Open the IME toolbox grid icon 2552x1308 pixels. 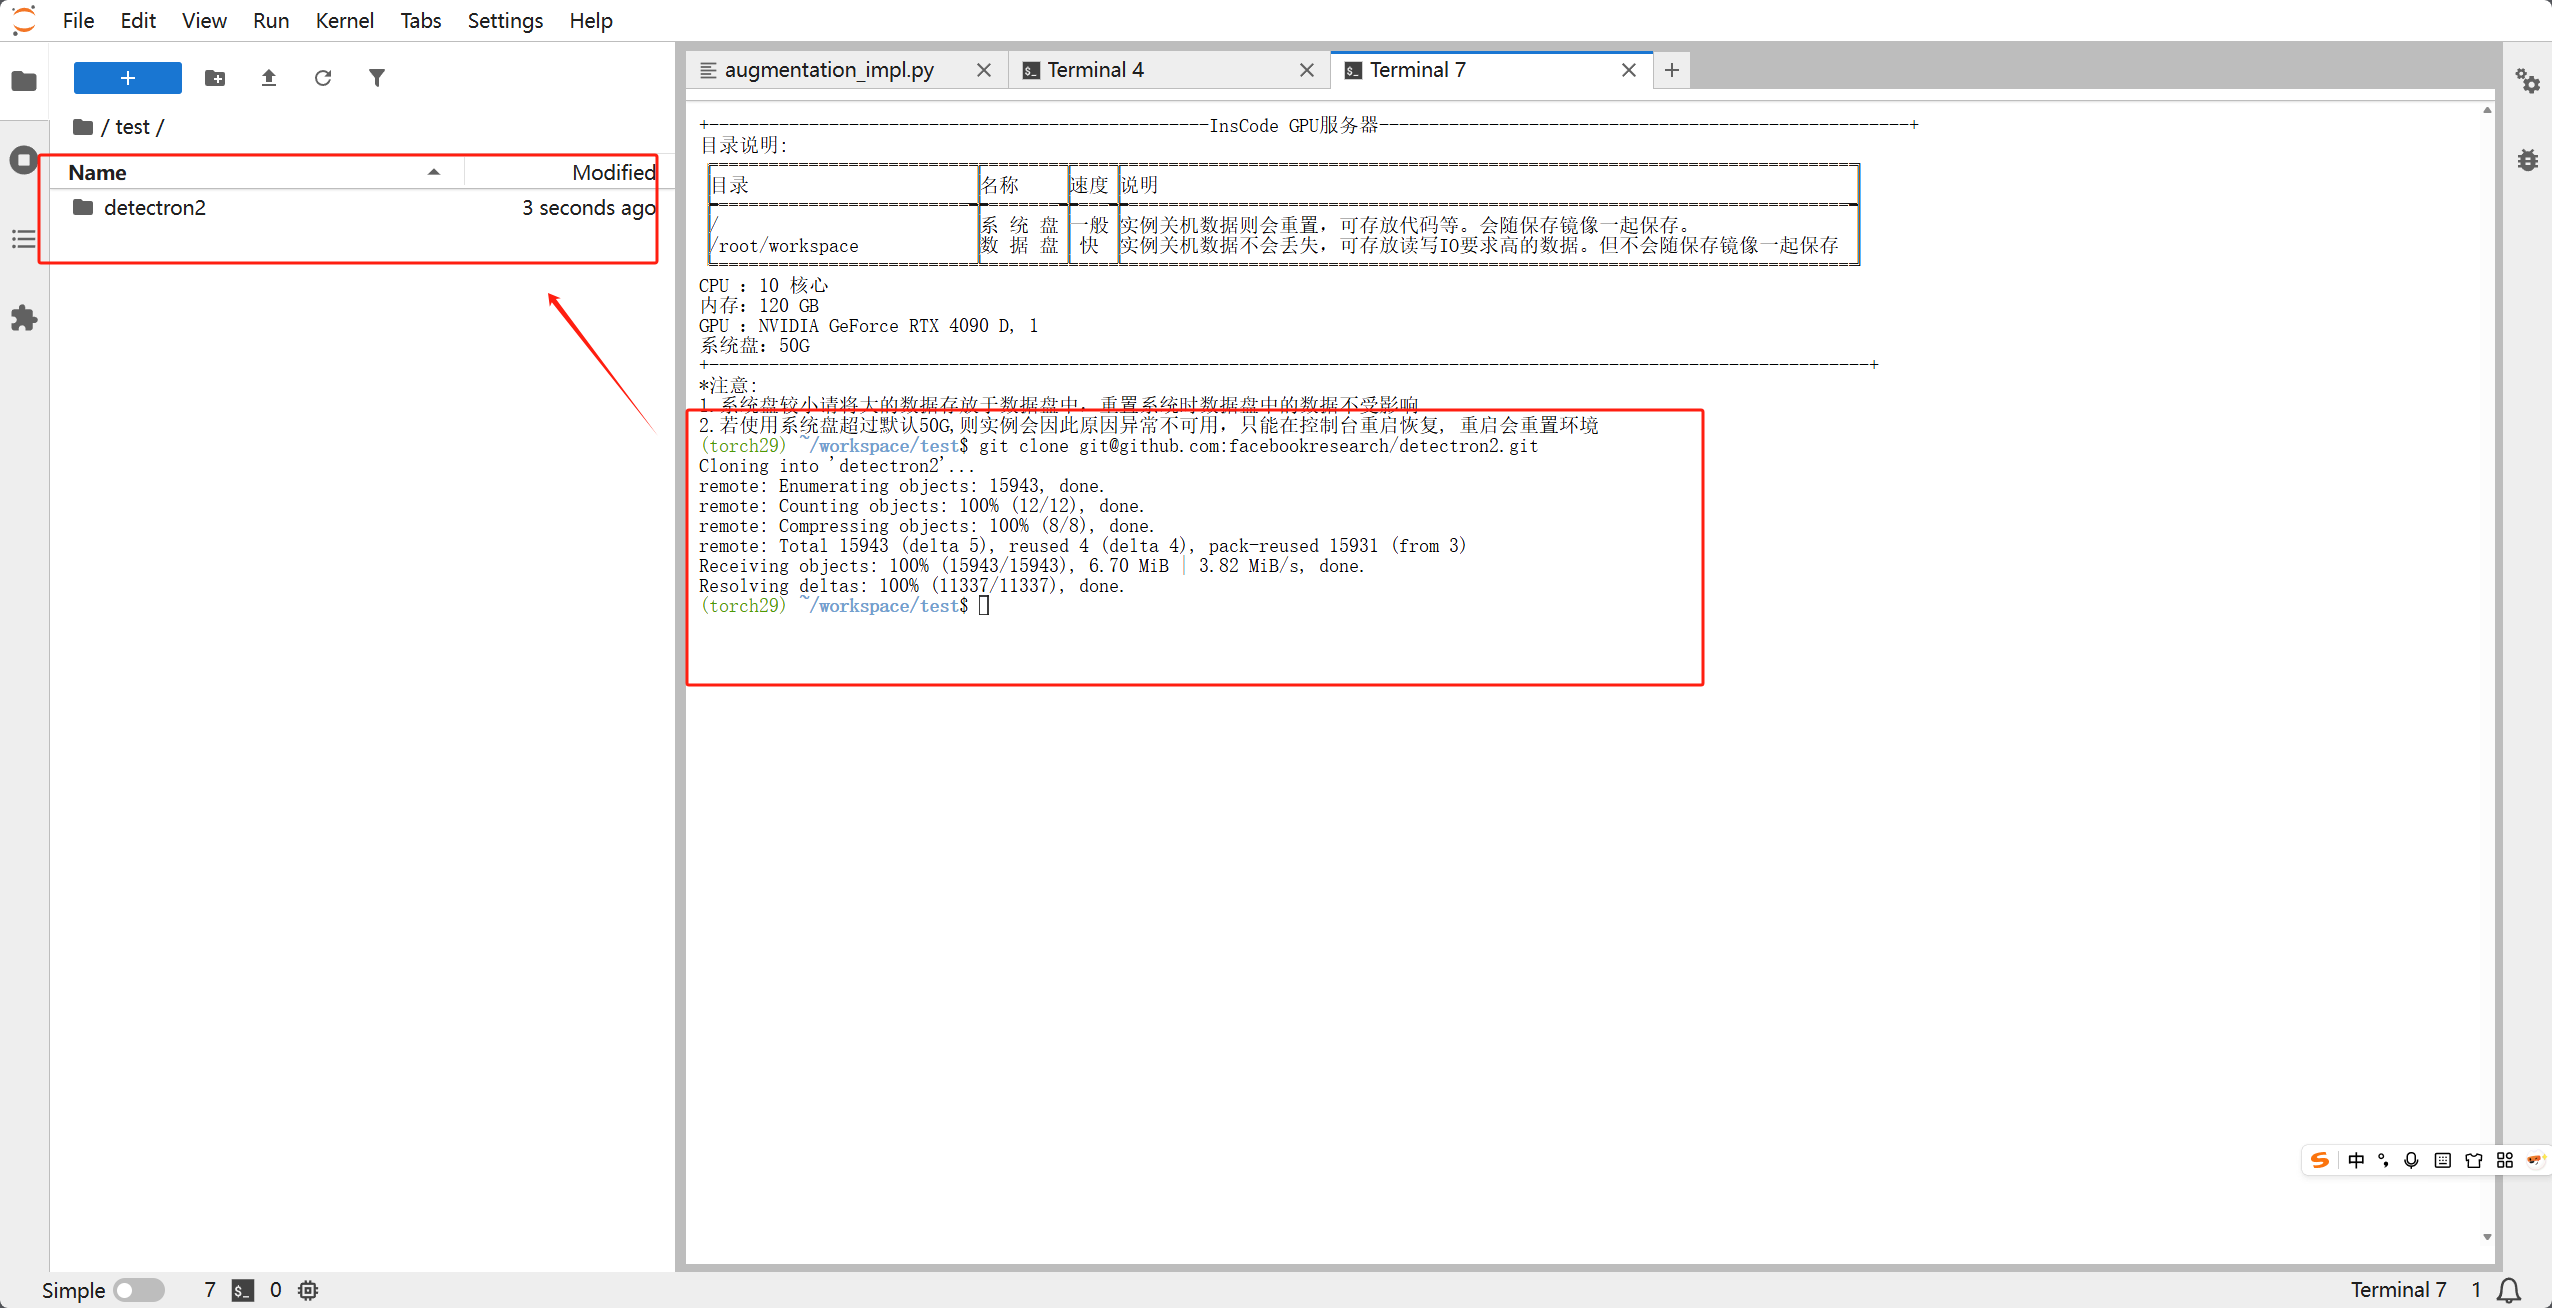[x=2505, y=1160]
